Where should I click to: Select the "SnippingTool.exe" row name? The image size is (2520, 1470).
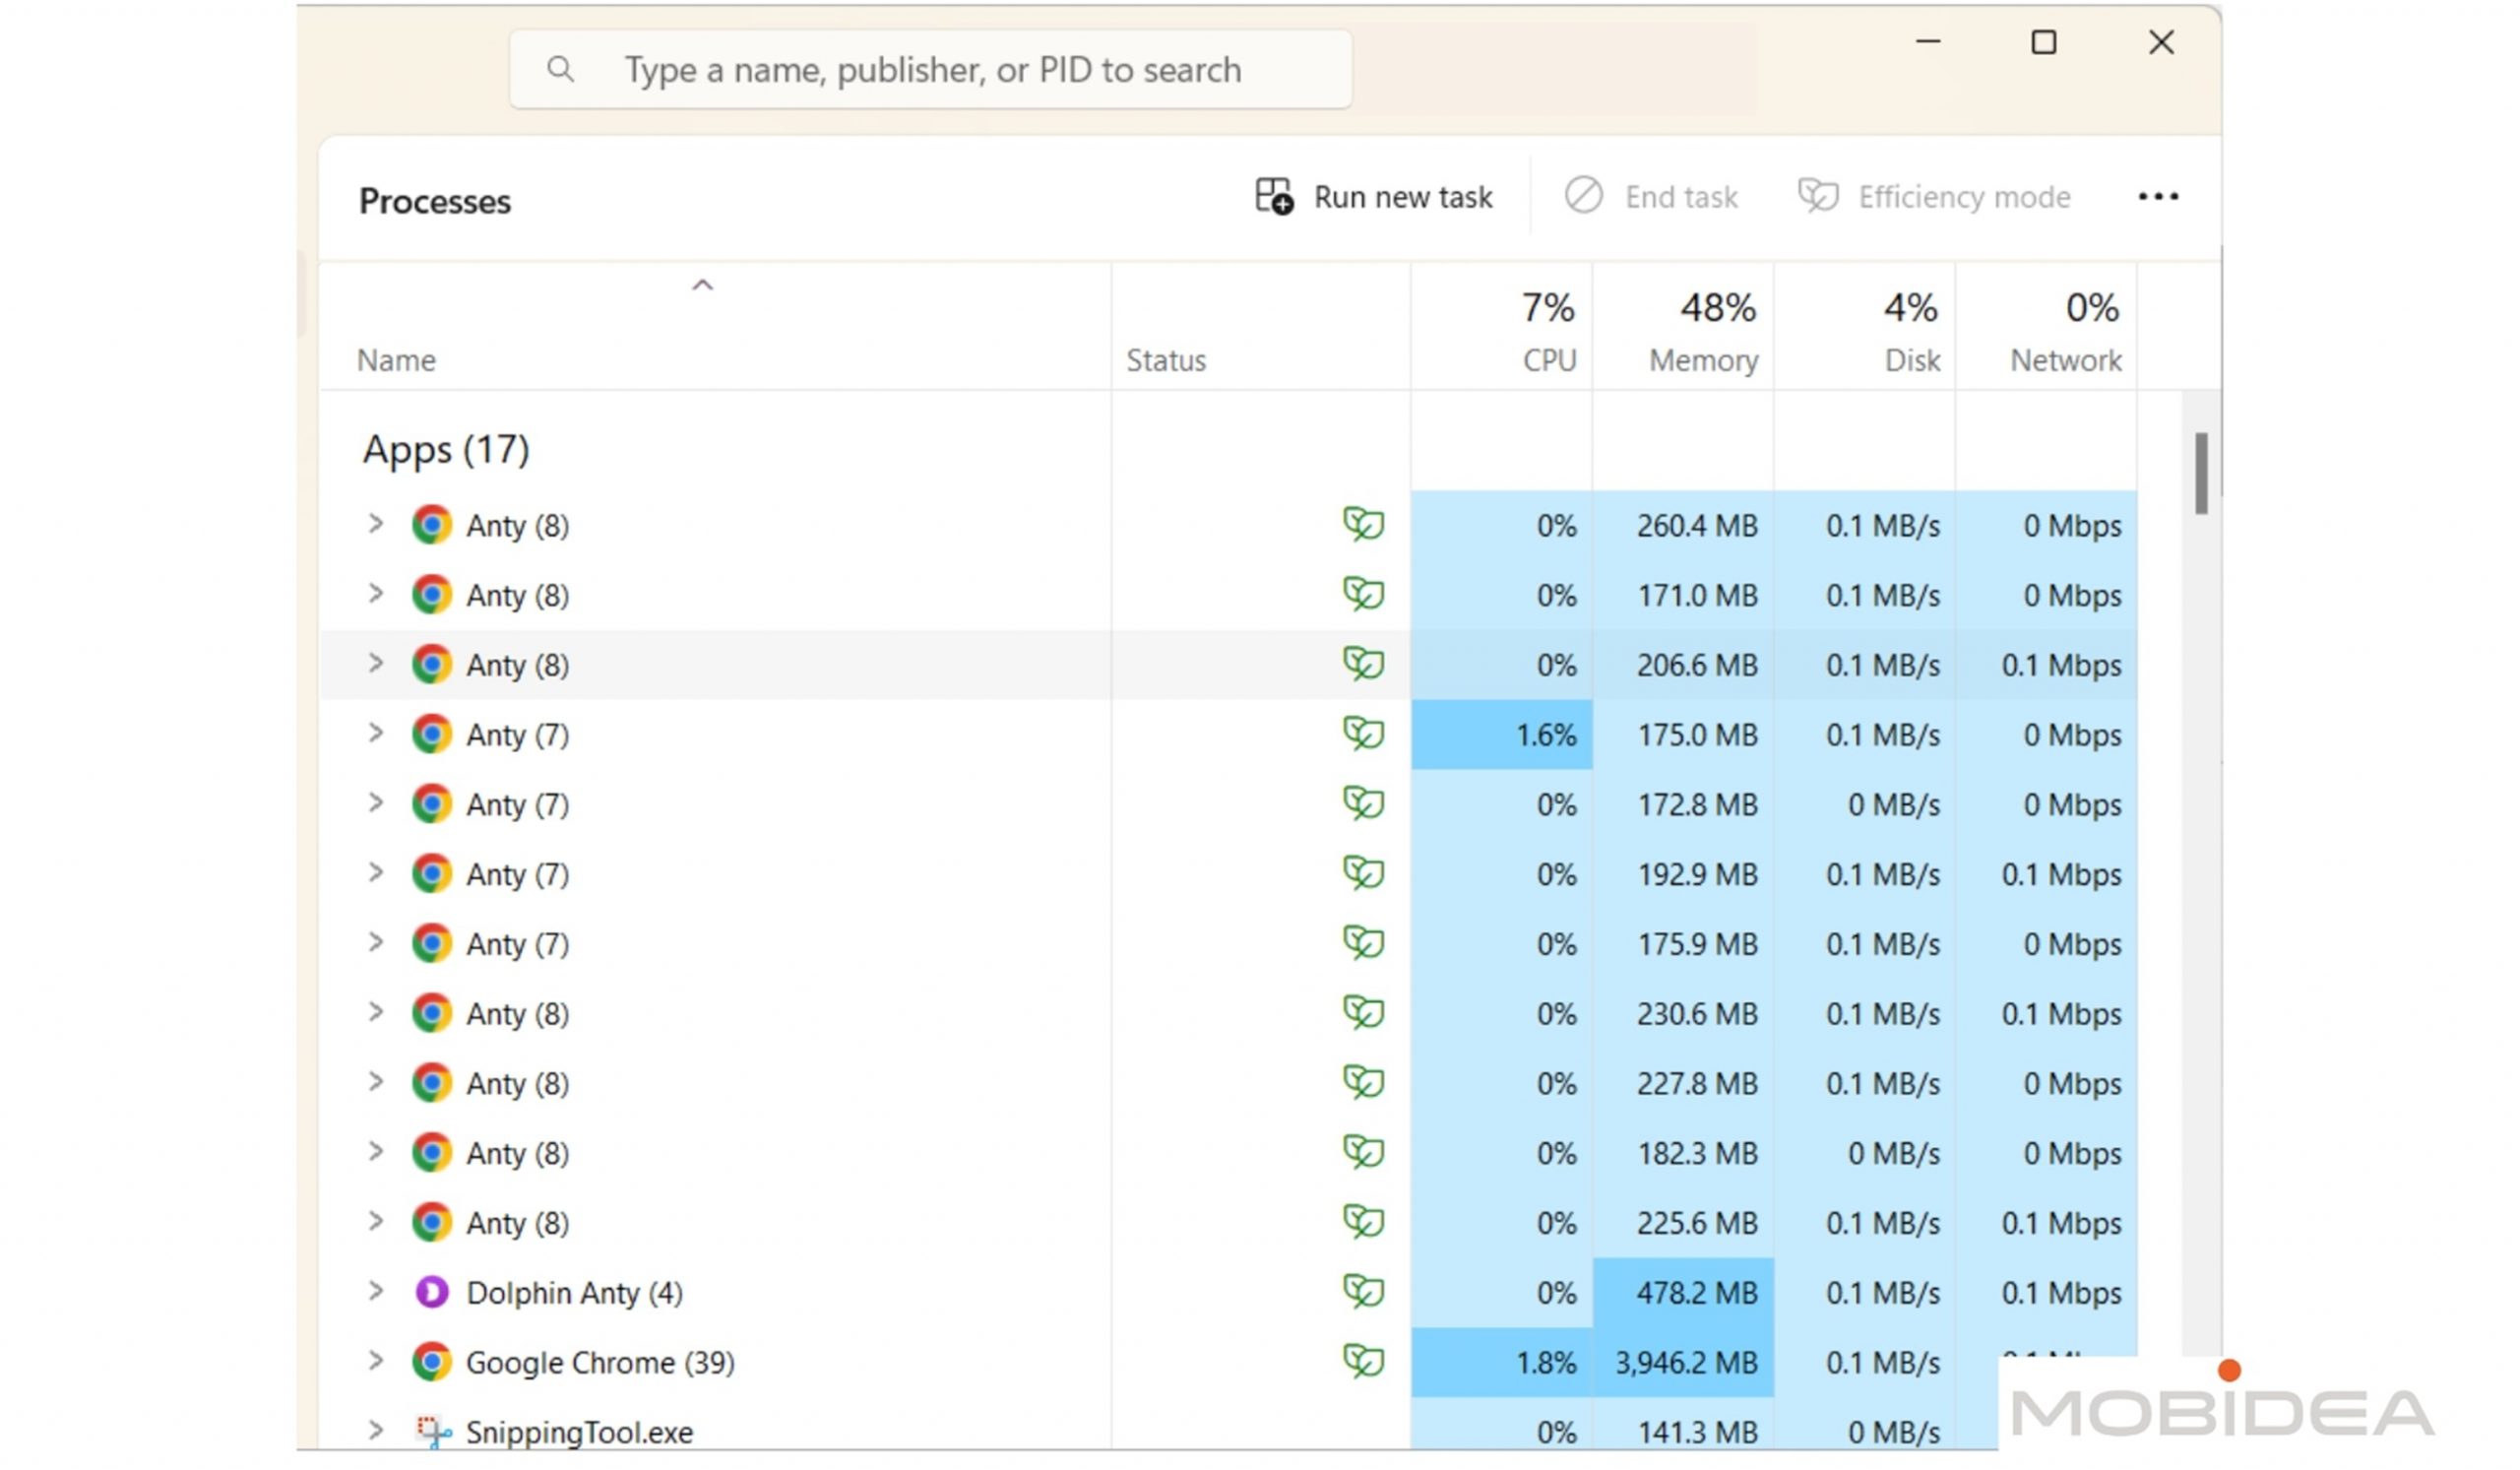coord(580,1433)
